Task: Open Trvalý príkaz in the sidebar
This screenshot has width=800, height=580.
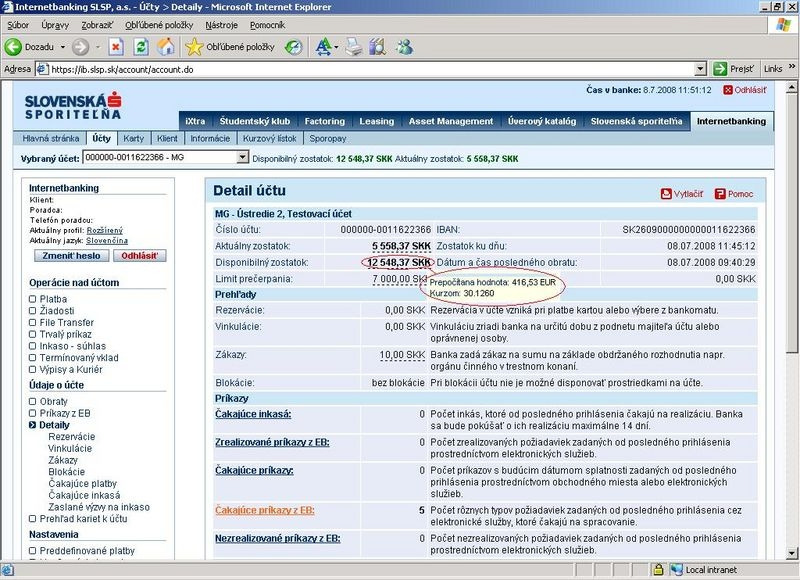Action: tap(67, 334)
